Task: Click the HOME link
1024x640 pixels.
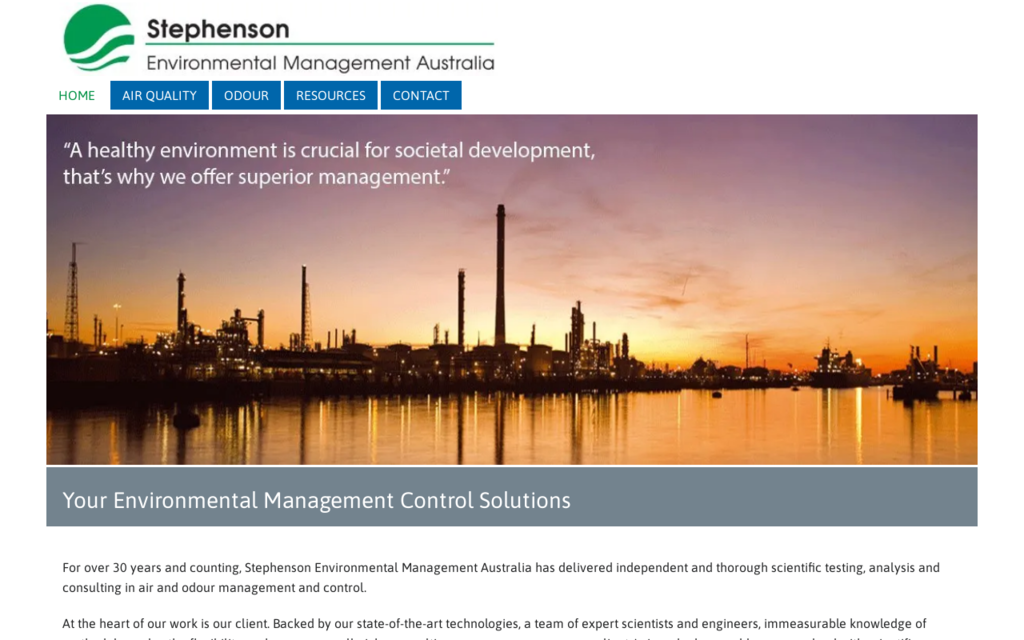Action: click(x=76, y=95)
